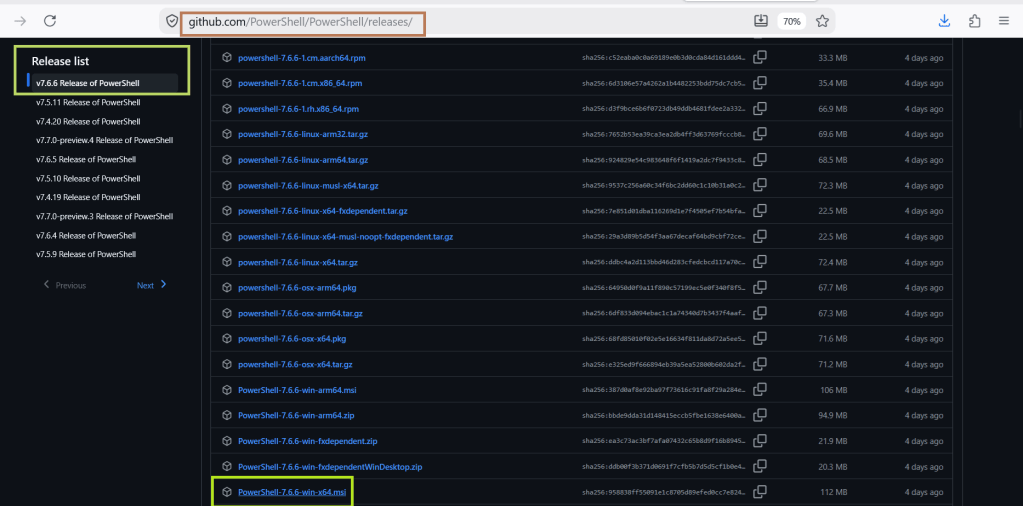The width and height of the screenshot is (1023, 506).
Task: Download powershell-7.6.6-osx-arm64.tar.gz
Action: (300, 313)
